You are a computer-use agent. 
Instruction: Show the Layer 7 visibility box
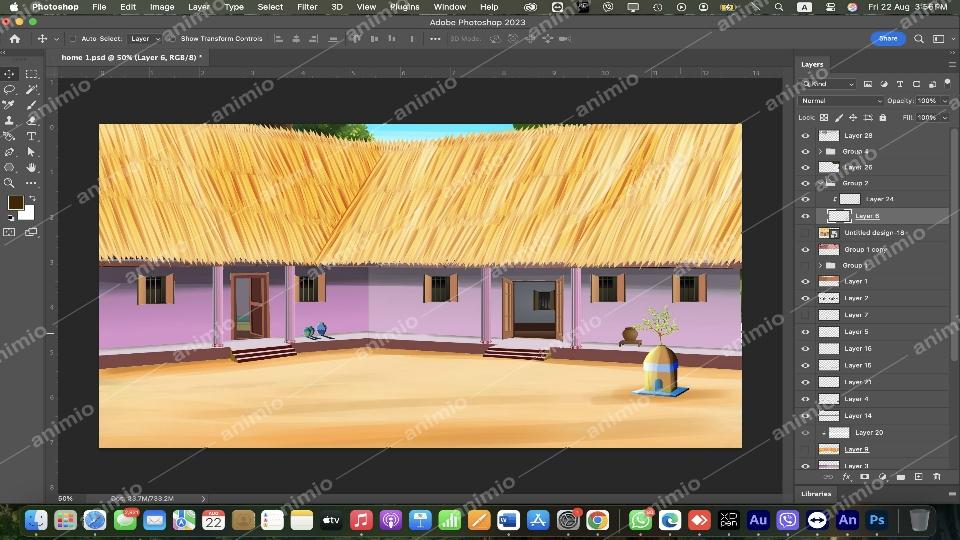point(805,315)
